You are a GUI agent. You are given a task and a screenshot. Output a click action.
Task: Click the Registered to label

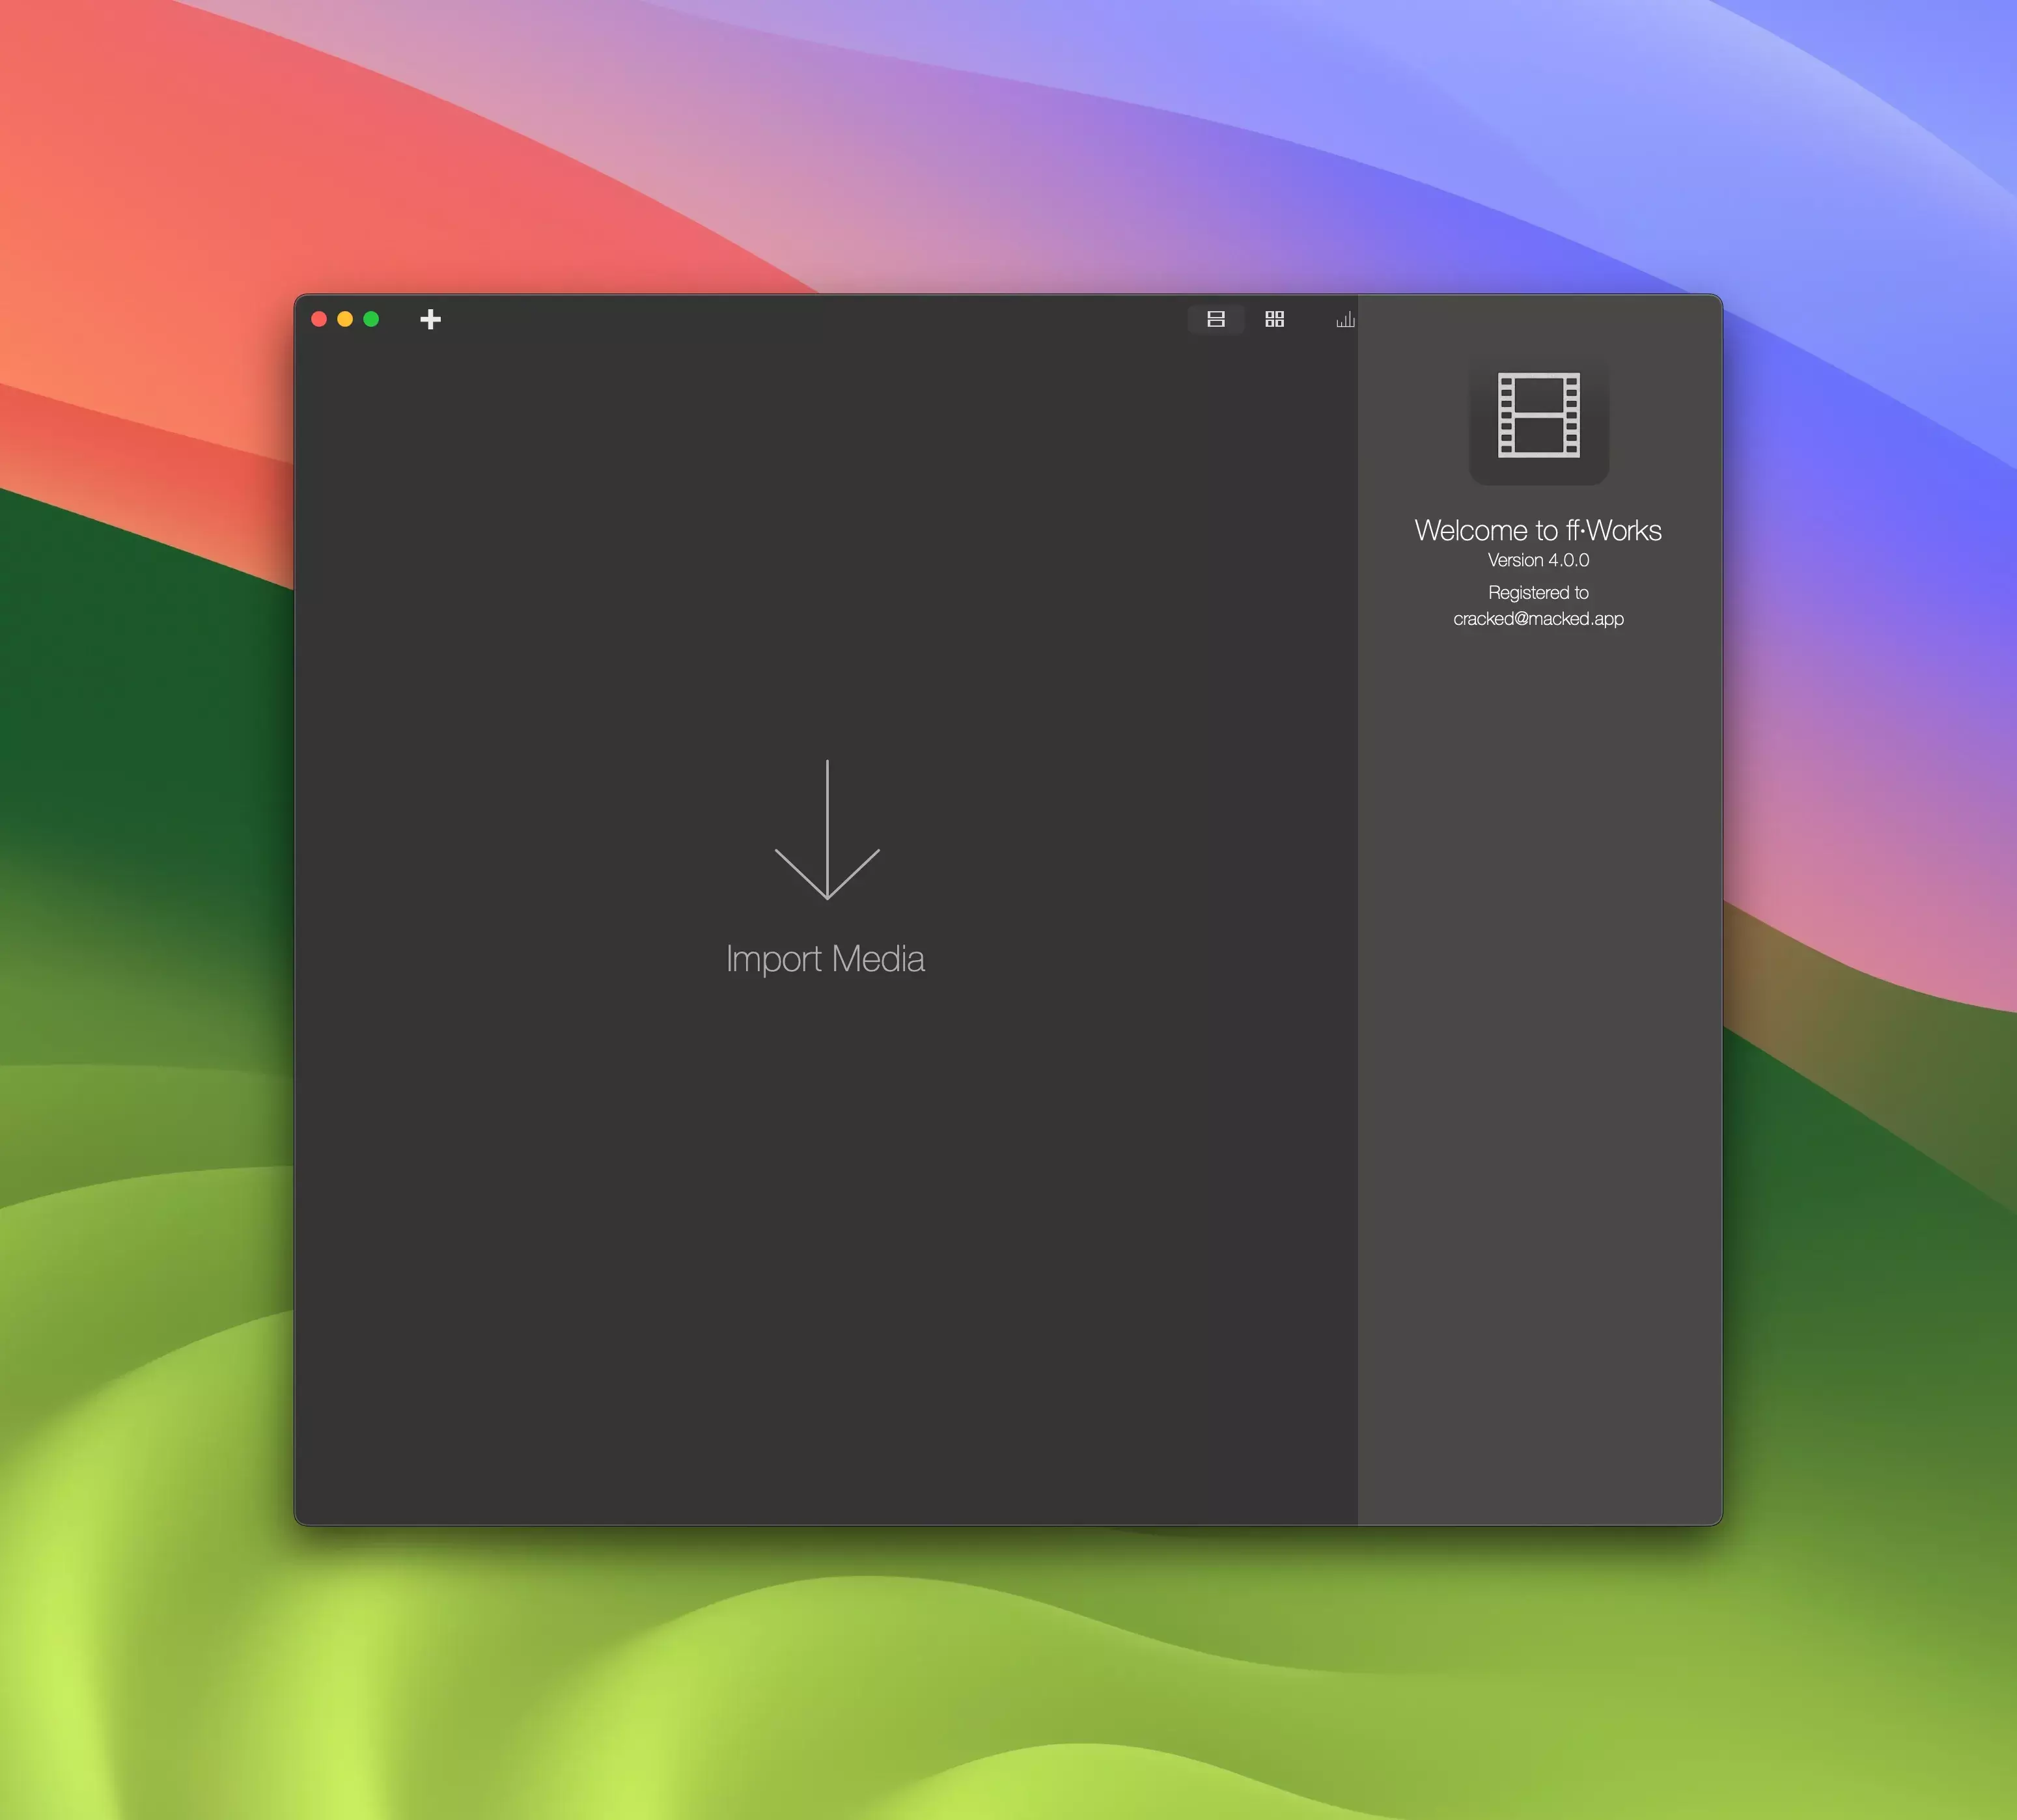pos(1538,593)
